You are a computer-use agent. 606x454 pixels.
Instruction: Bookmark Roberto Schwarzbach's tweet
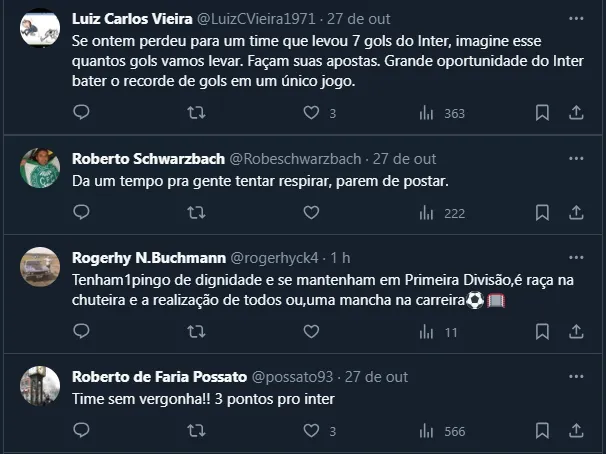coord(542,212)
